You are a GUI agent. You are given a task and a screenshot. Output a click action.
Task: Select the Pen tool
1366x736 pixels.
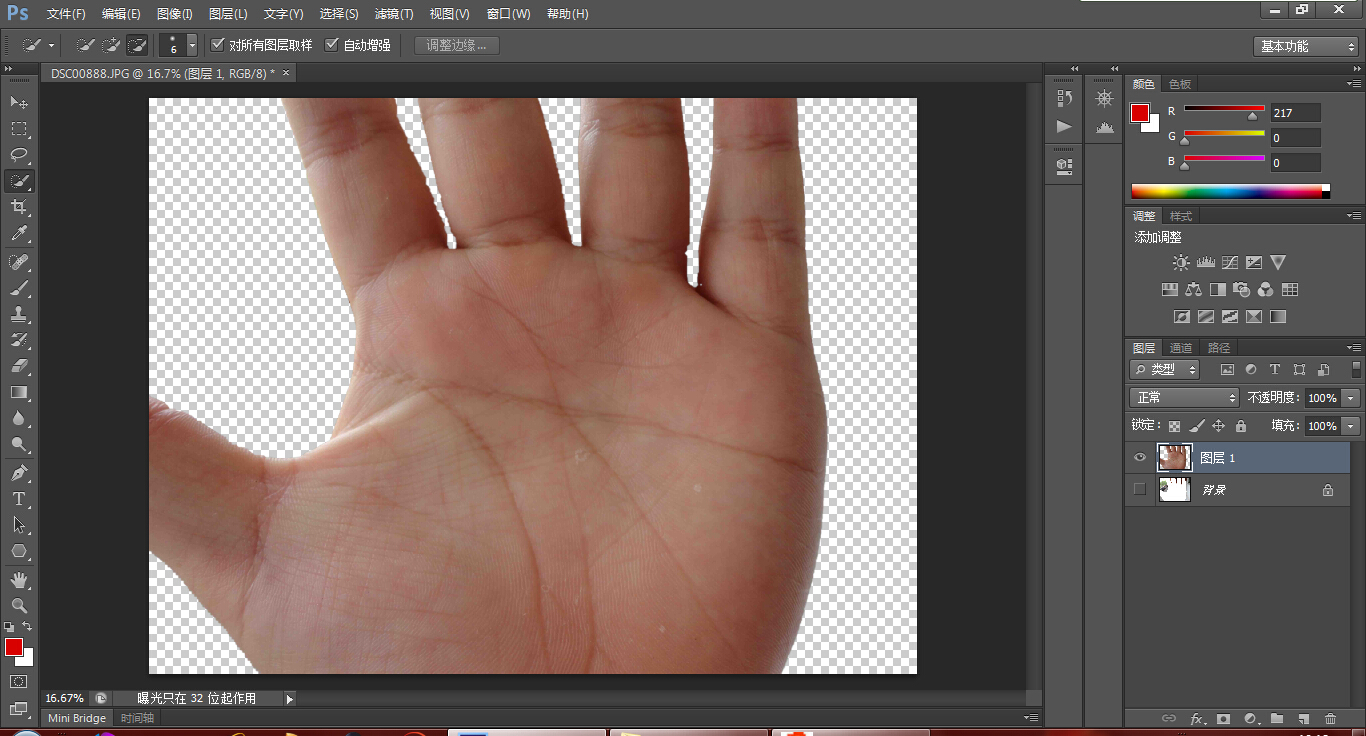(19, 472)
